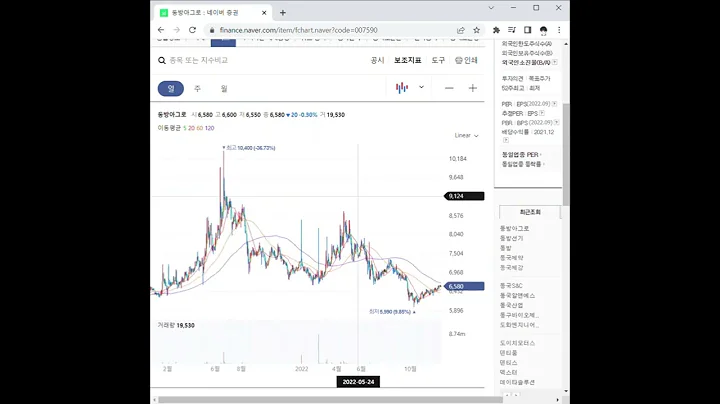Open the 공시 menu
The image size is (720, 404).
pos(377,61)
